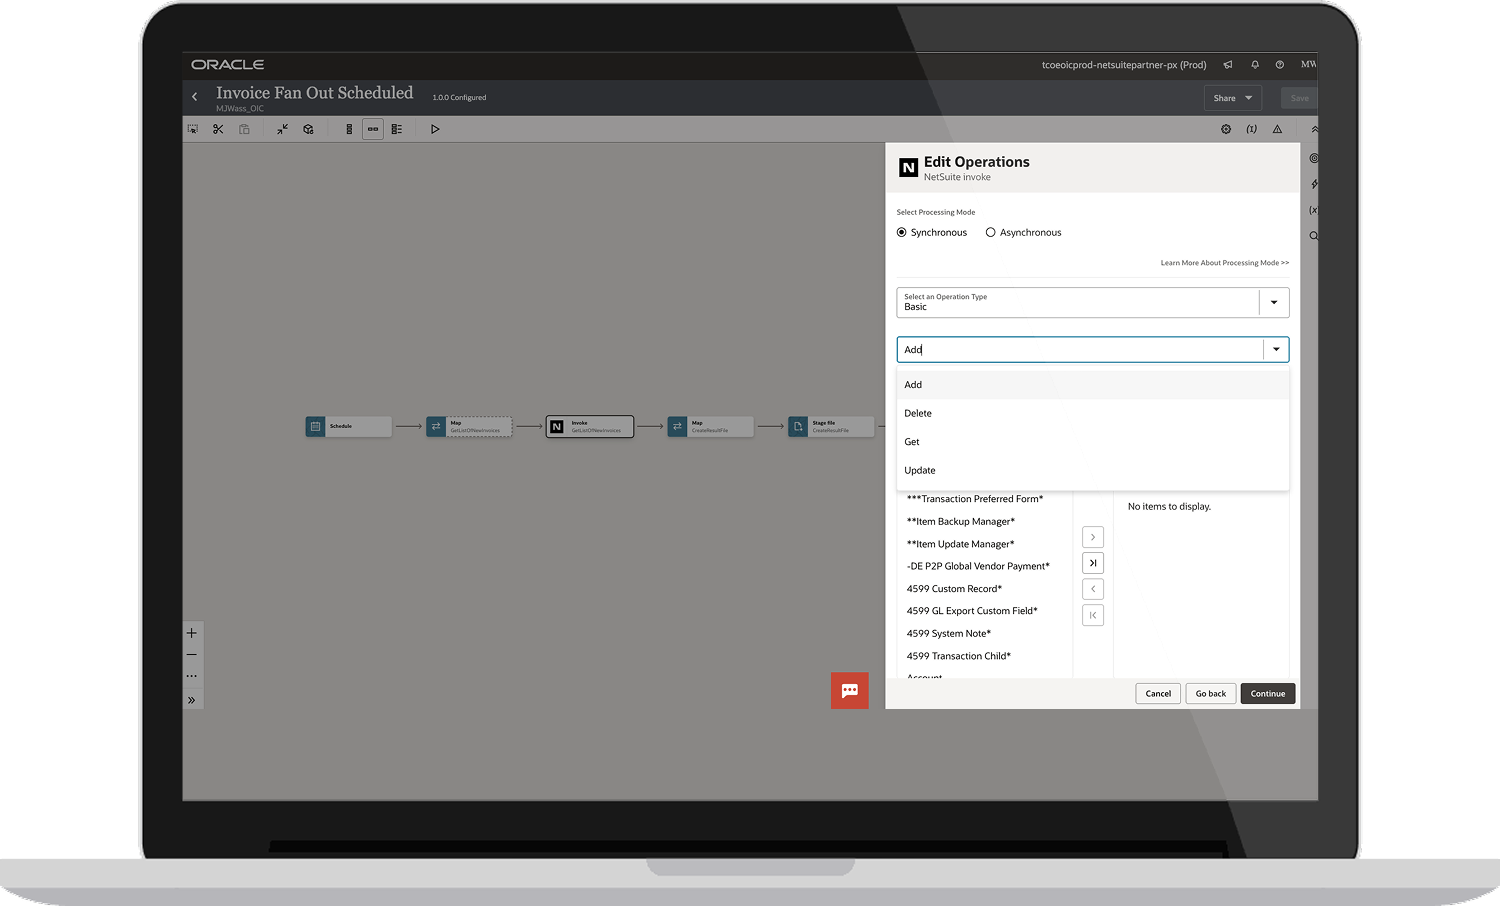Click the errors warning triangle icon
Image resolution: width=1500 pixels, height=907 pixels.
point(1277,129)
